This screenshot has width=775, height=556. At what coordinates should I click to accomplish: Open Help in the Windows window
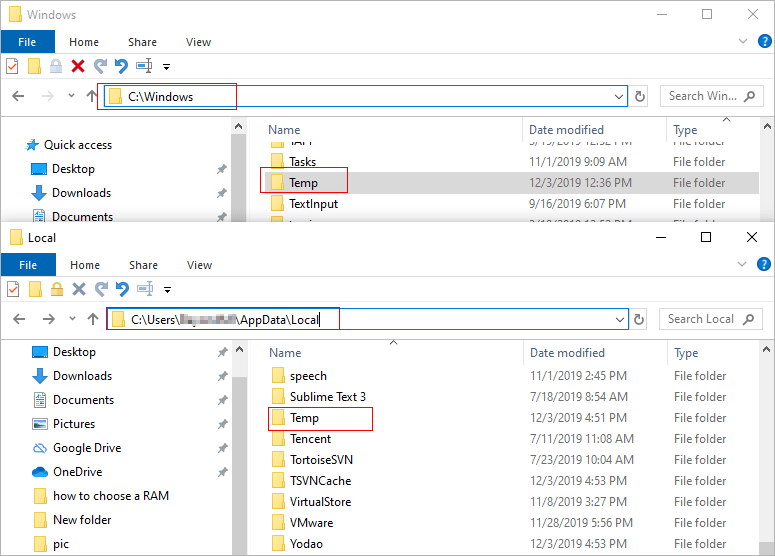[764, 42]
